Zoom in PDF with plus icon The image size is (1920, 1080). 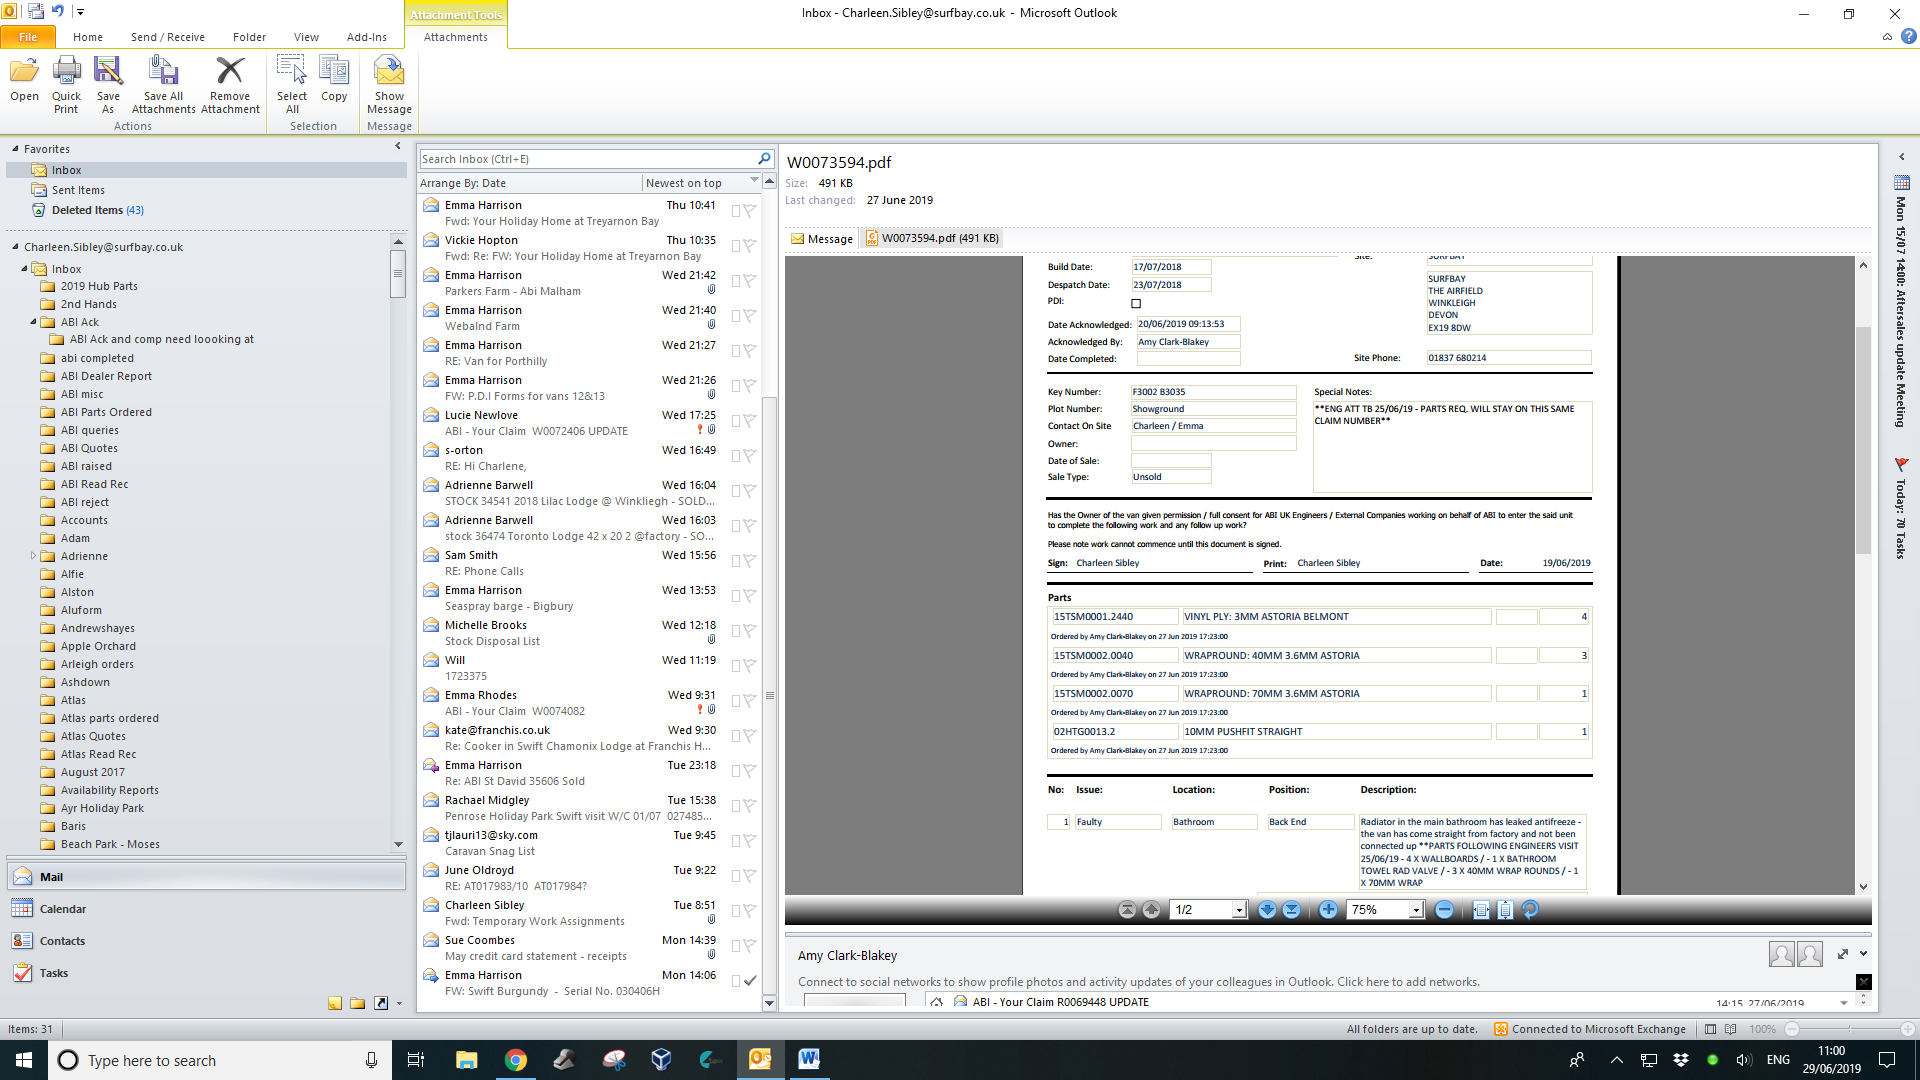point(1328,910)
